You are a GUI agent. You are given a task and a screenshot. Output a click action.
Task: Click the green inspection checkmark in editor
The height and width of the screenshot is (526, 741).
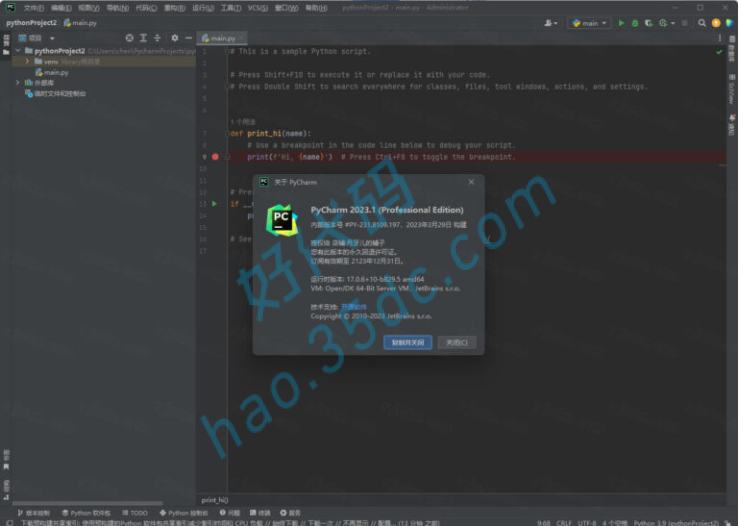click(719, 52)
